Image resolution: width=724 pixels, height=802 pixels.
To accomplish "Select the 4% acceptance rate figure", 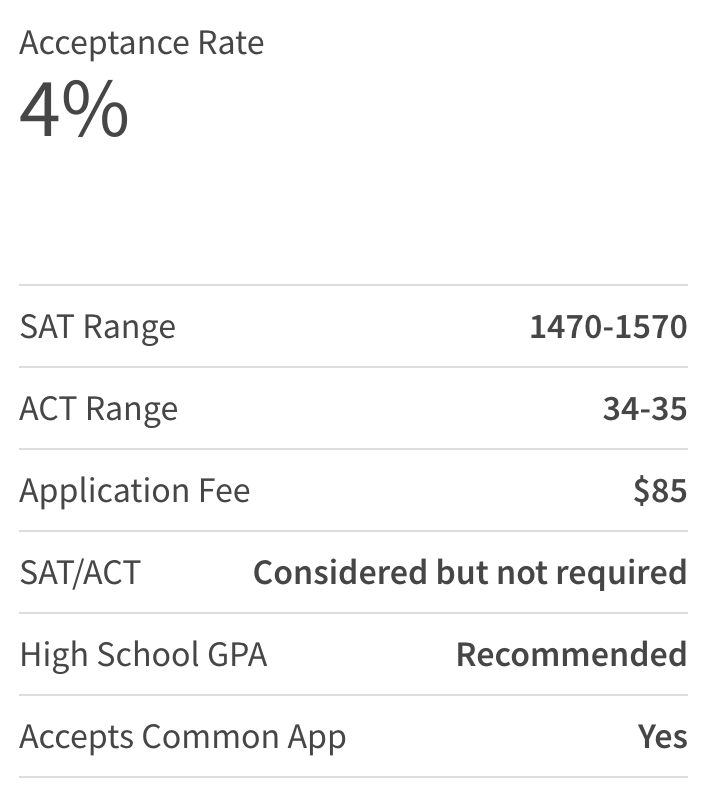I will pos(74,110).
